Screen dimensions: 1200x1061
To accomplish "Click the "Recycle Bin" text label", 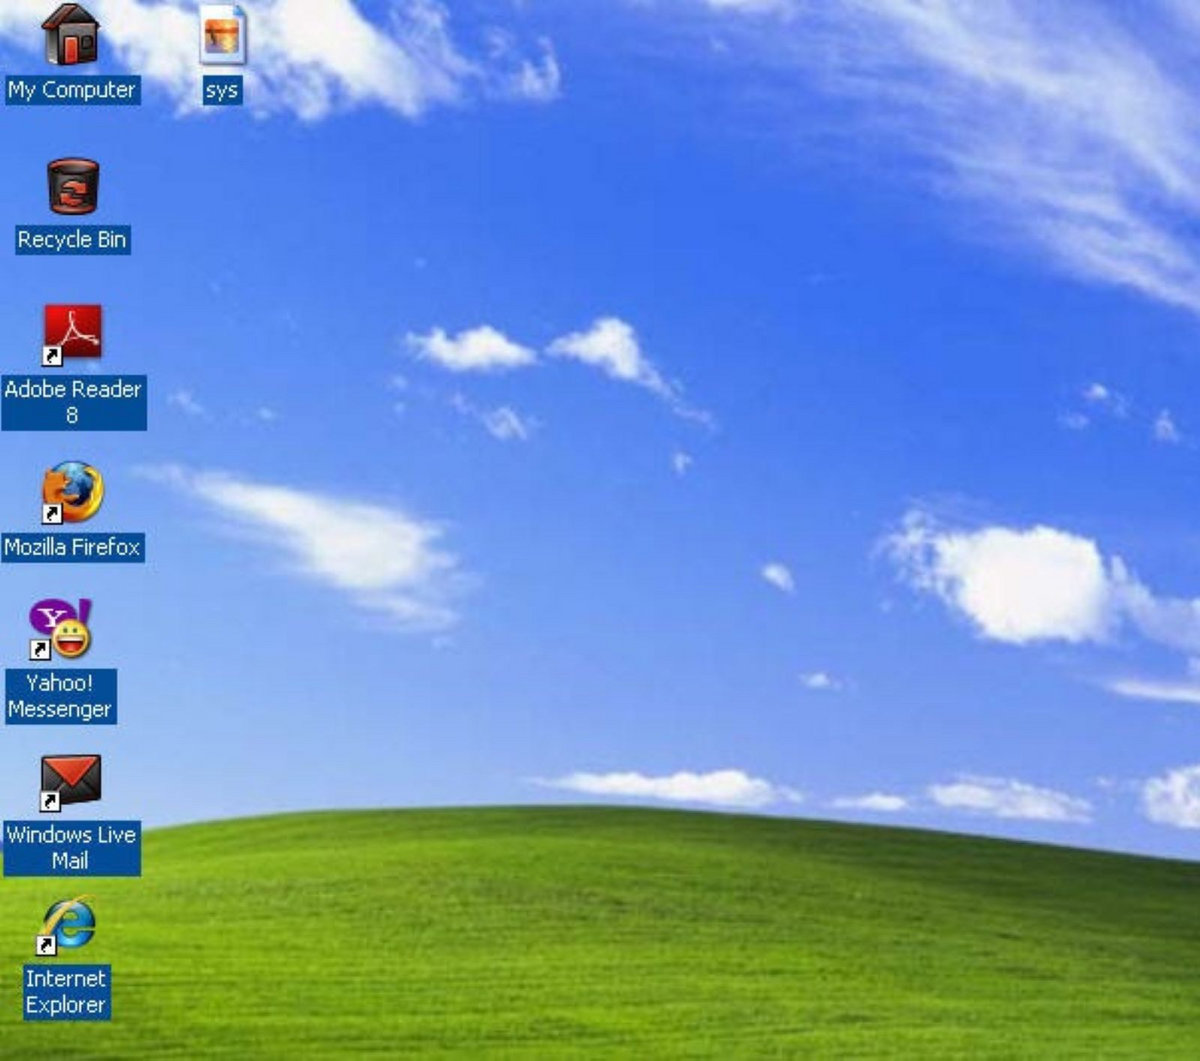I will pyautogui.click(x=72, y=240).
